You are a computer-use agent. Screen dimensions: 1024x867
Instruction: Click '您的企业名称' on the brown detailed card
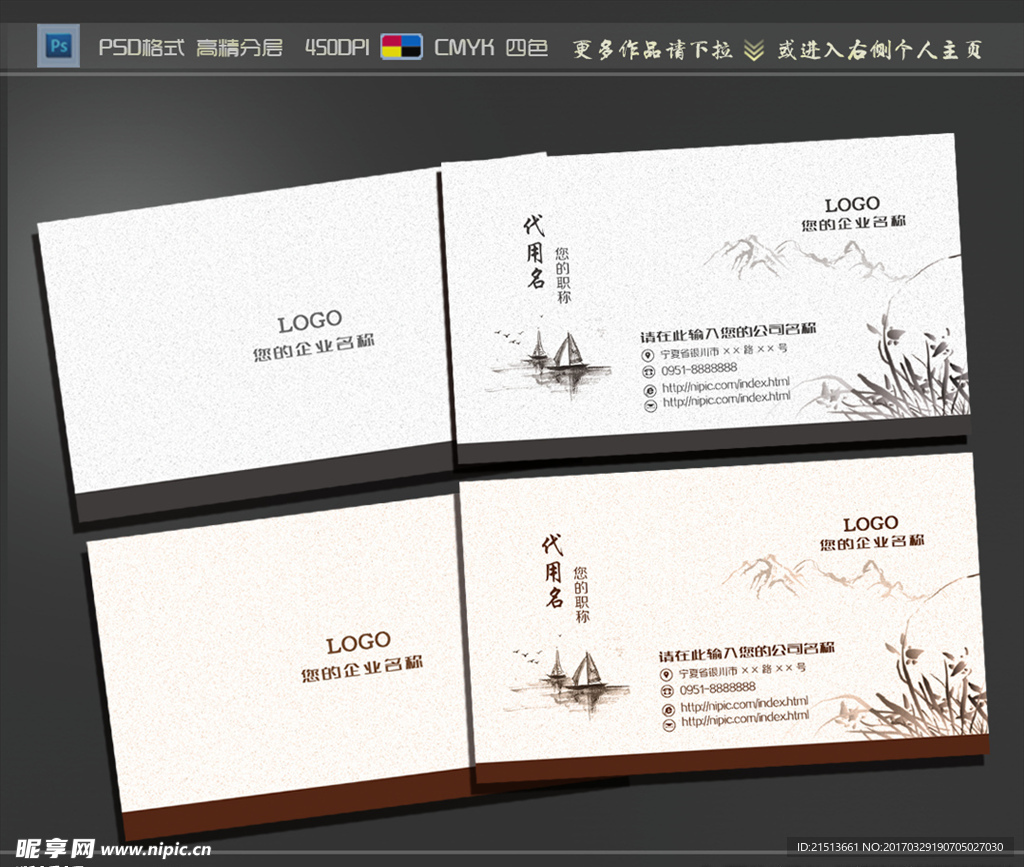872,543
